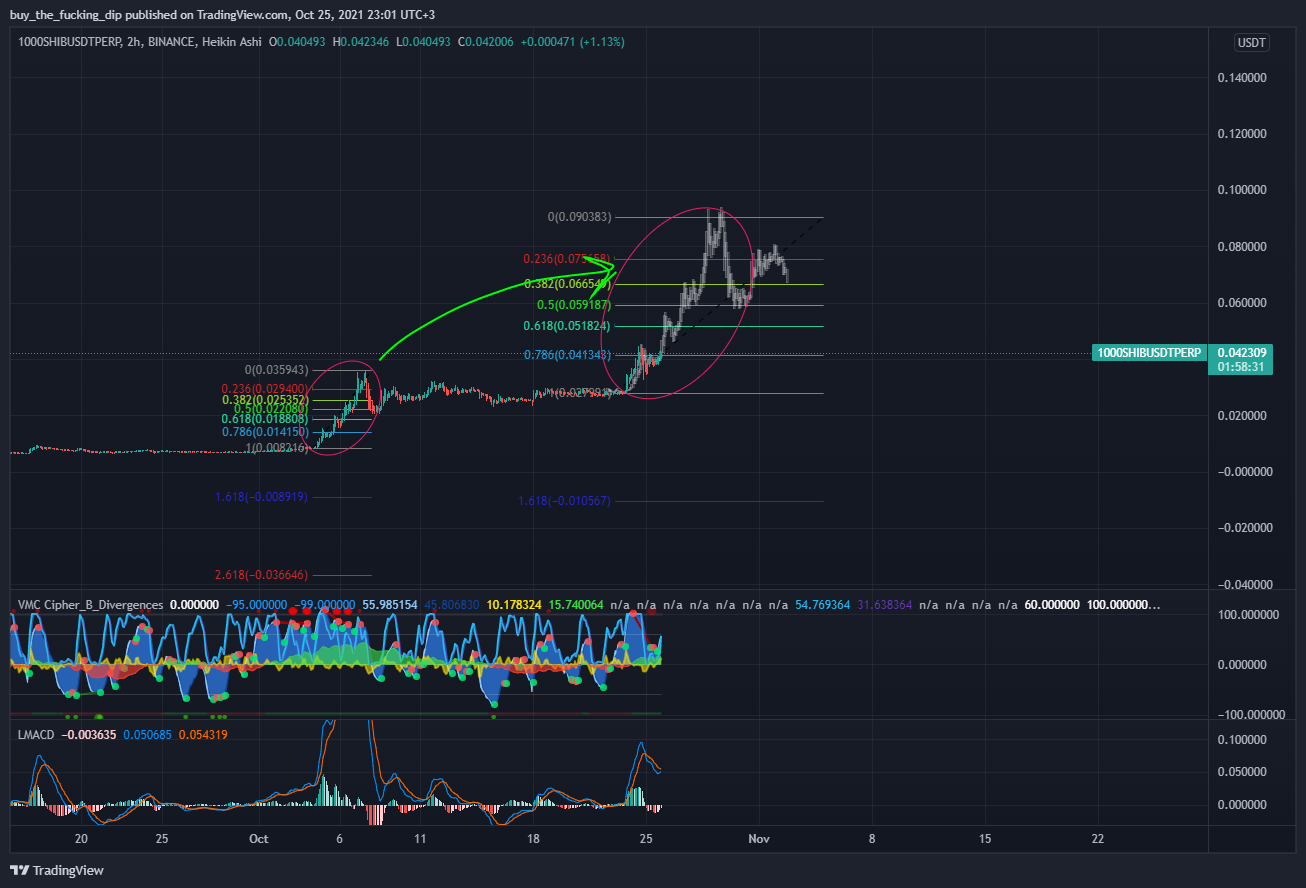Click the Fib label 0.618(0.018808)
Image resolution: width=1306 pixels, height=888 pixels.
[x=264, y=419]
